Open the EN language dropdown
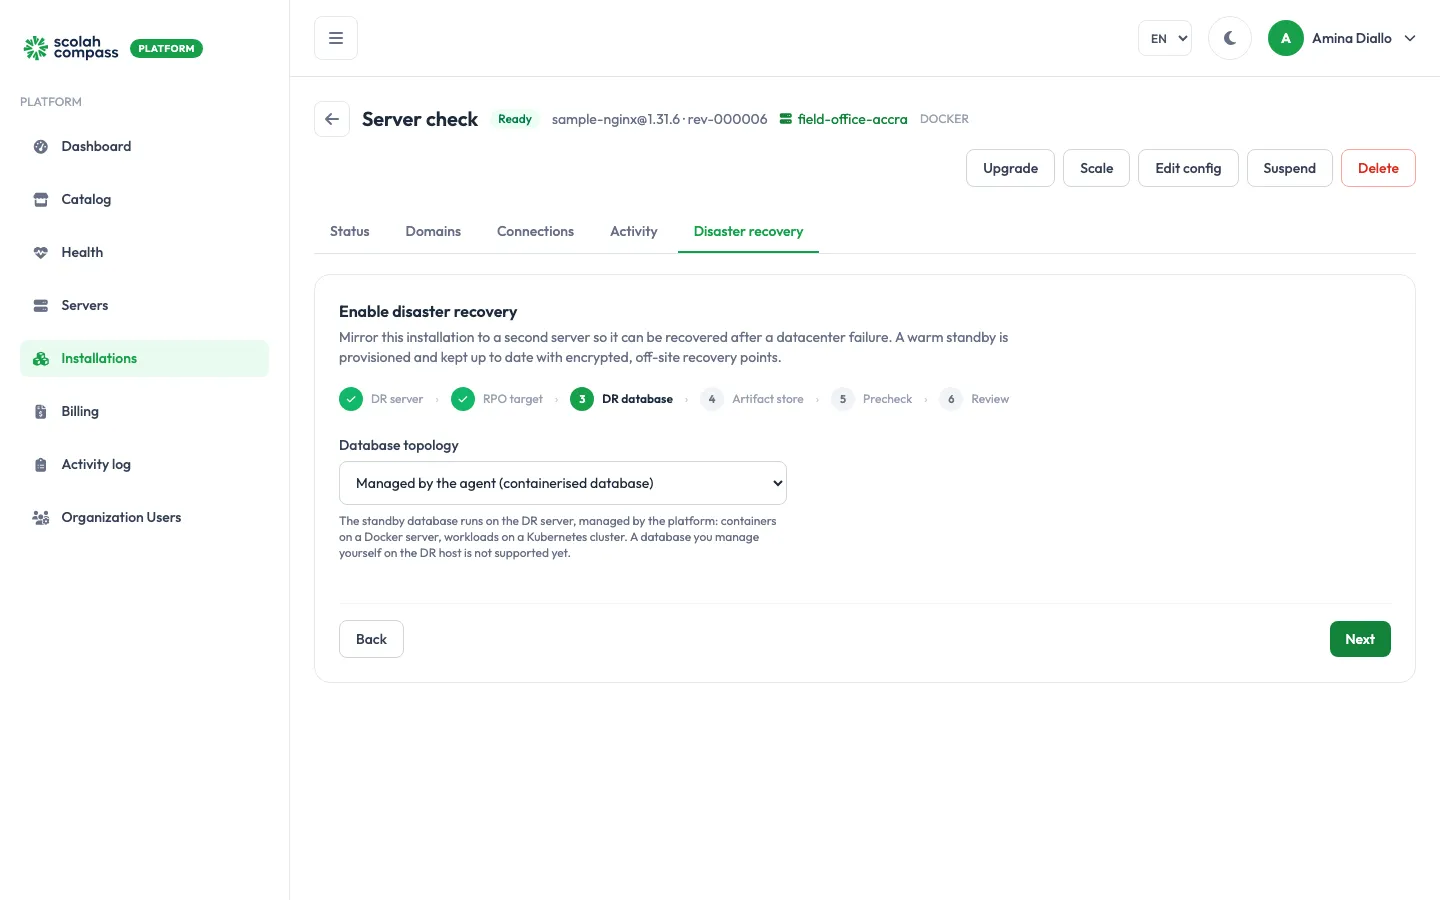Screen dimensions: 1440x900 tap(1165, 38)
